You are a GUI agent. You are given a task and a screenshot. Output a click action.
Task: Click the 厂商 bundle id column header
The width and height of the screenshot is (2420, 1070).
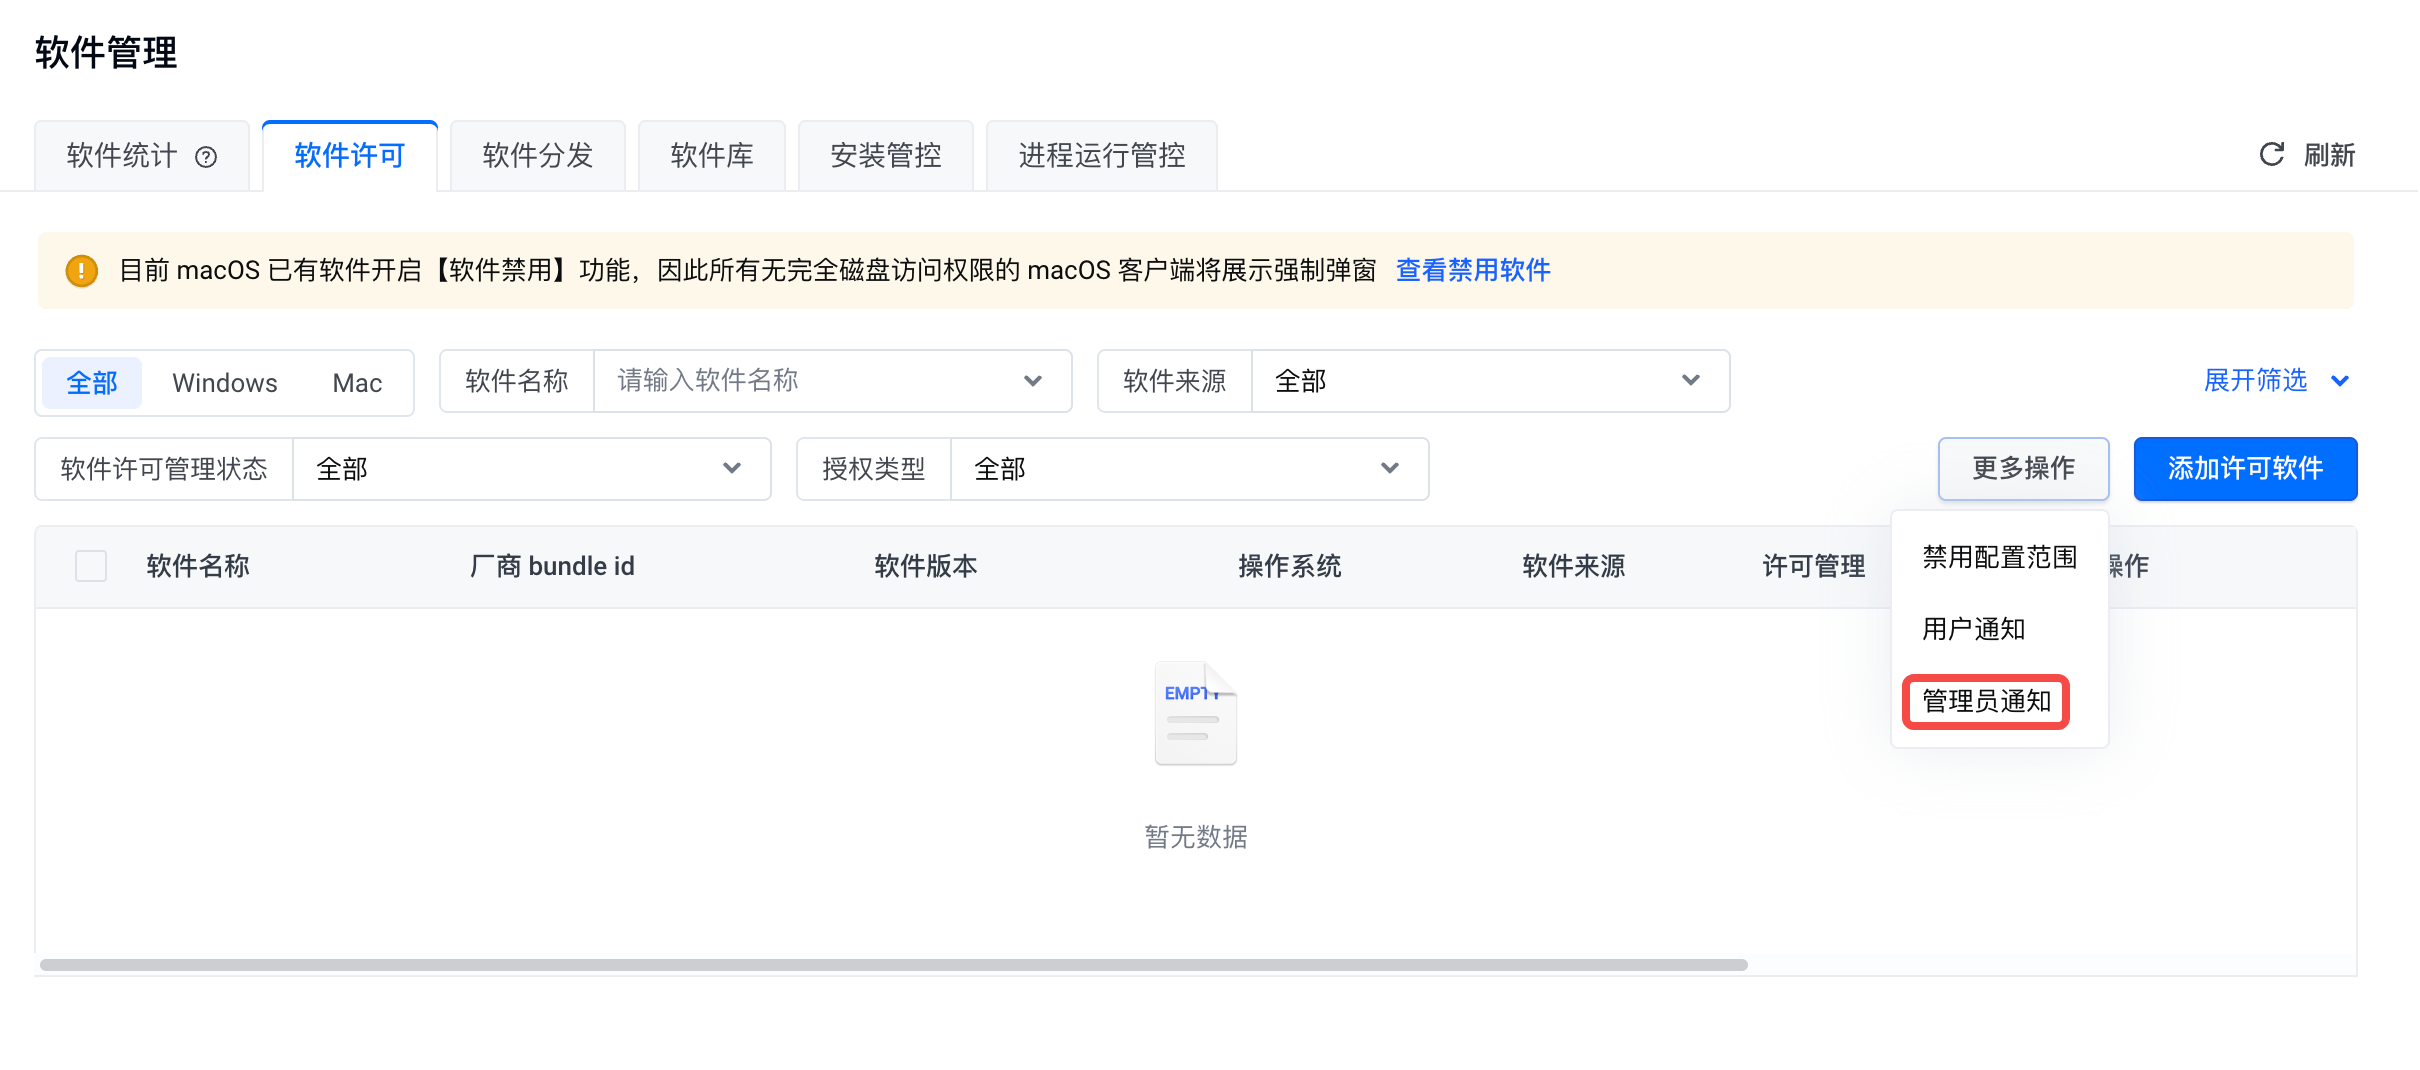click(x=552, y=566)
